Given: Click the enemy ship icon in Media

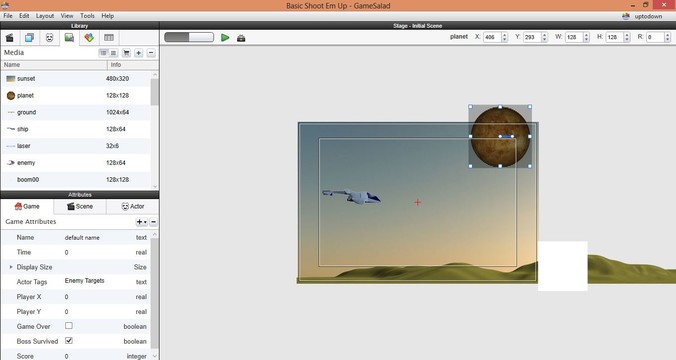Looking at the screenshot, I should point(11,163).
